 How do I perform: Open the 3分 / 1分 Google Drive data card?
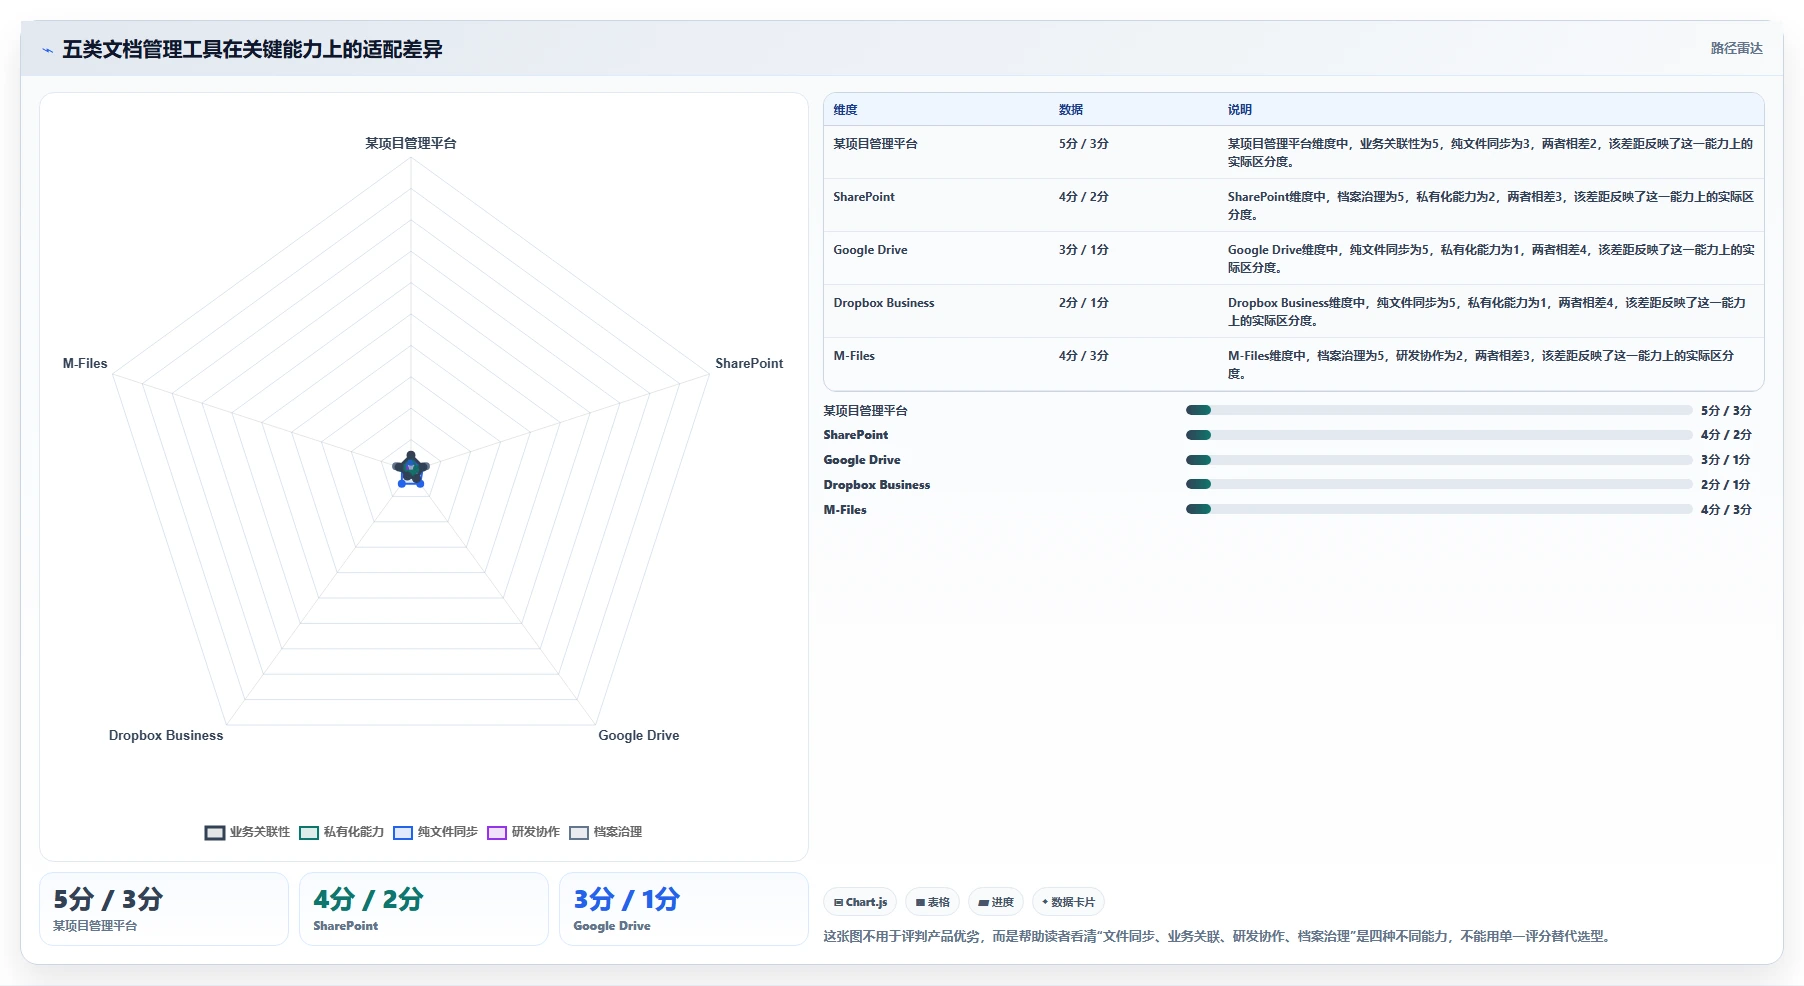pyautogui.click(x=684, y=909)
